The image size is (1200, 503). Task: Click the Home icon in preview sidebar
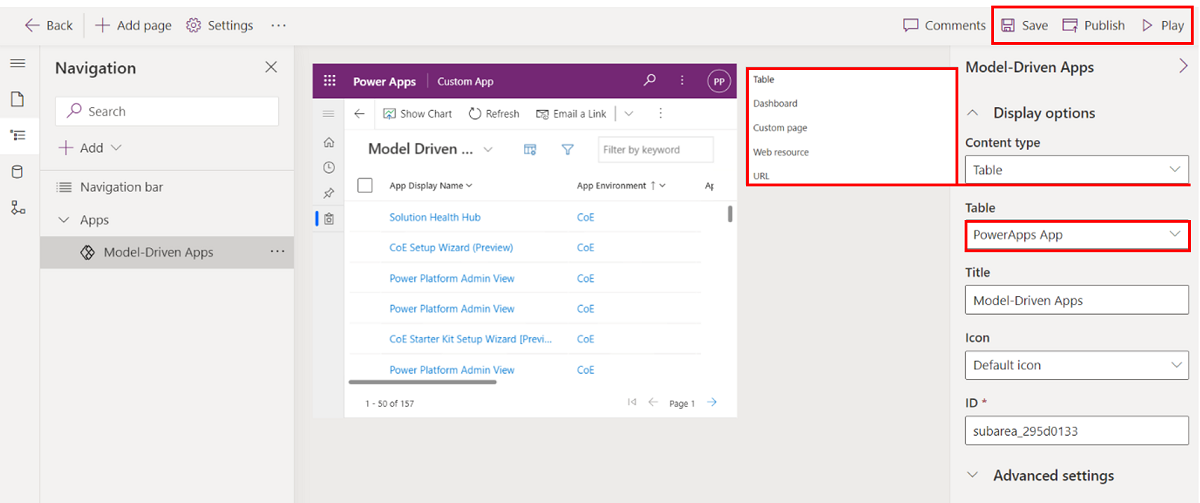(328, 143)
